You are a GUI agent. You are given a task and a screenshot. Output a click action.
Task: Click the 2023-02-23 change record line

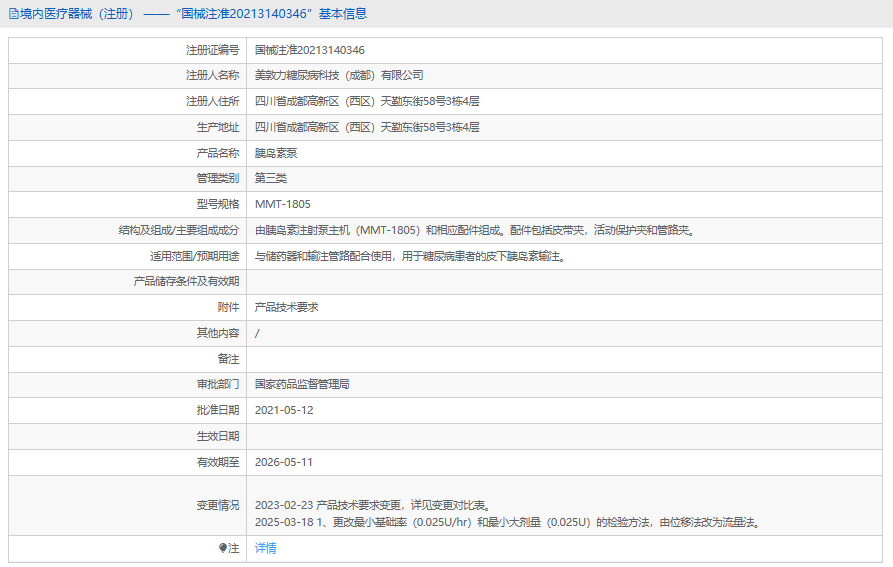pos(373,506)
